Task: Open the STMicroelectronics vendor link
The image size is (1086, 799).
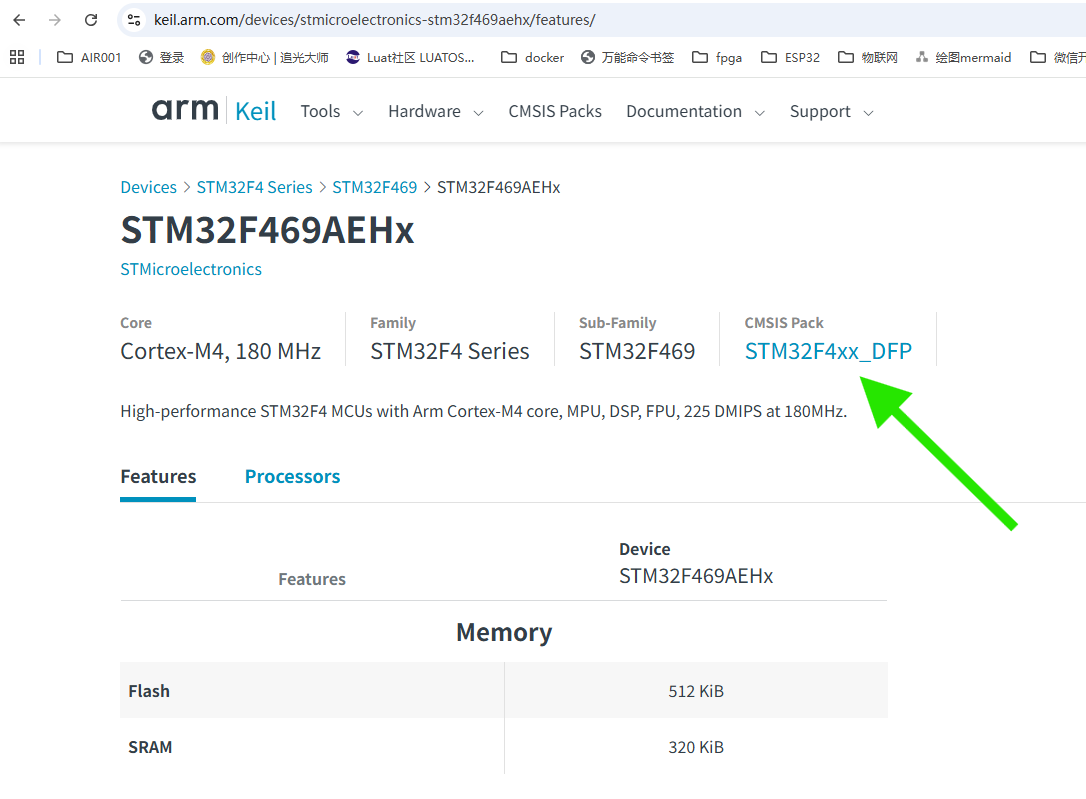Action: point(191,269)
